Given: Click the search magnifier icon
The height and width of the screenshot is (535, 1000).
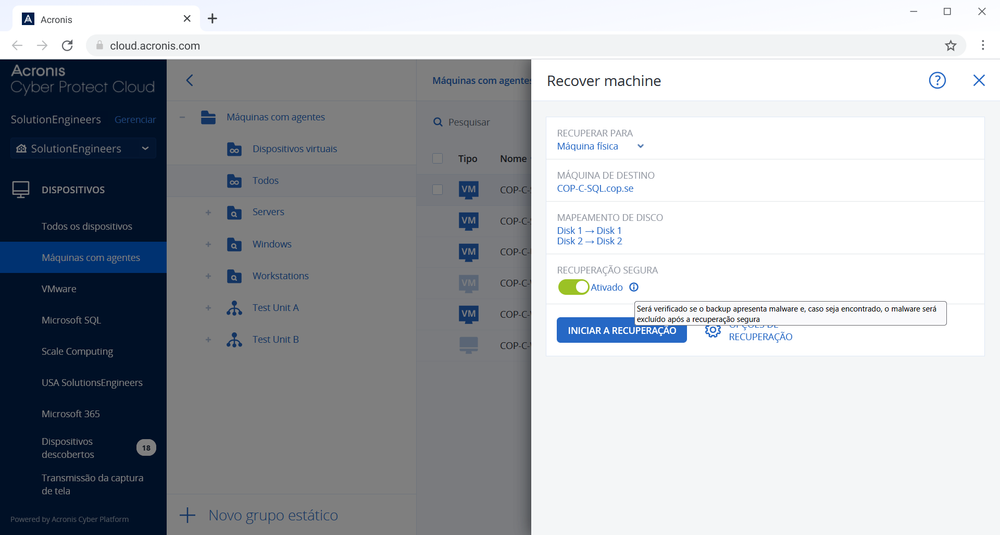Looking at the screenshot, I should (x=438, y=122).
